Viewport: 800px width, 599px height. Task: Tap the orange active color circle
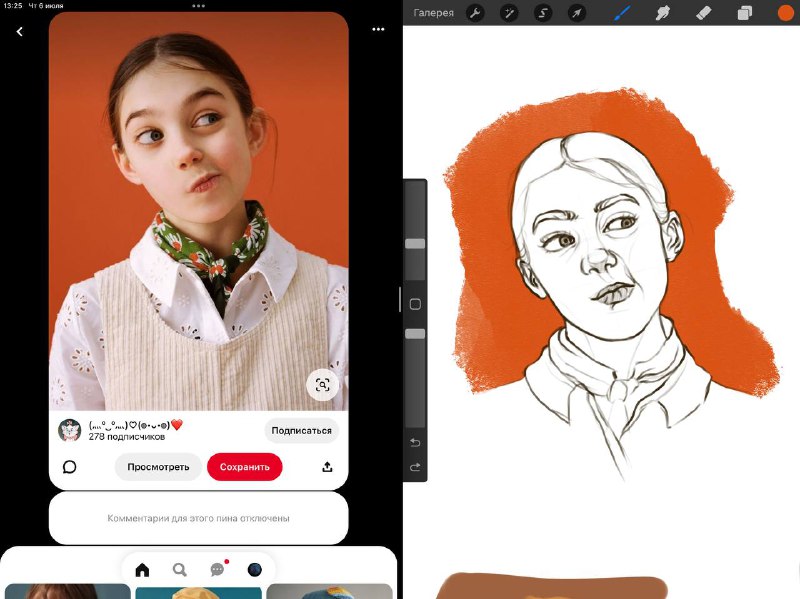click(786, 13)
